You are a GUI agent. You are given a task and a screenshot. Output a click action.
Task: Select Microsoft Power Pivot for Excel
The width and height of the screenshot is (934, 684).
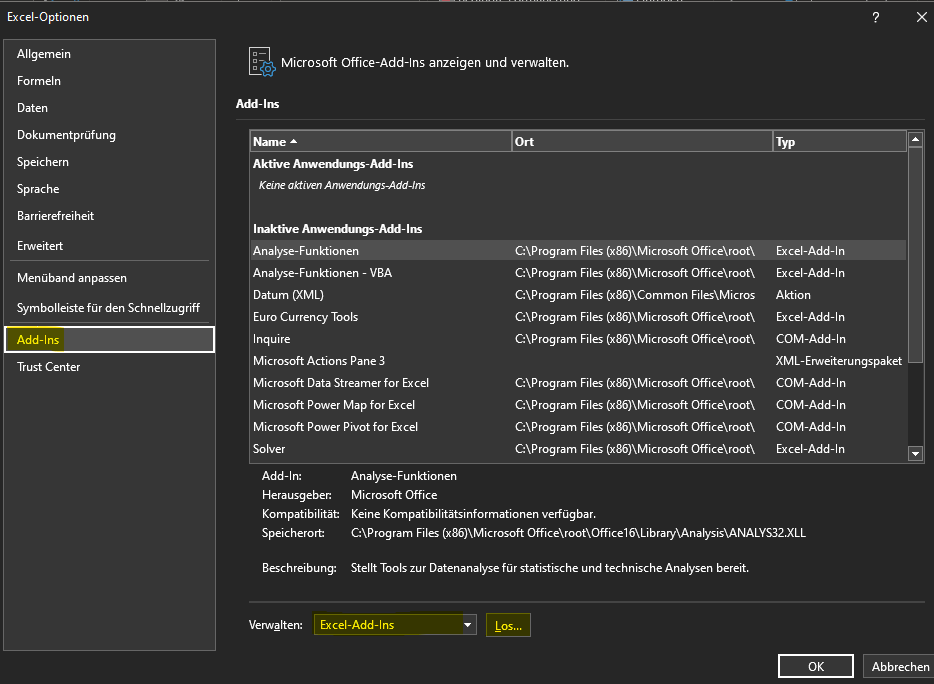[x=578, y=427]
